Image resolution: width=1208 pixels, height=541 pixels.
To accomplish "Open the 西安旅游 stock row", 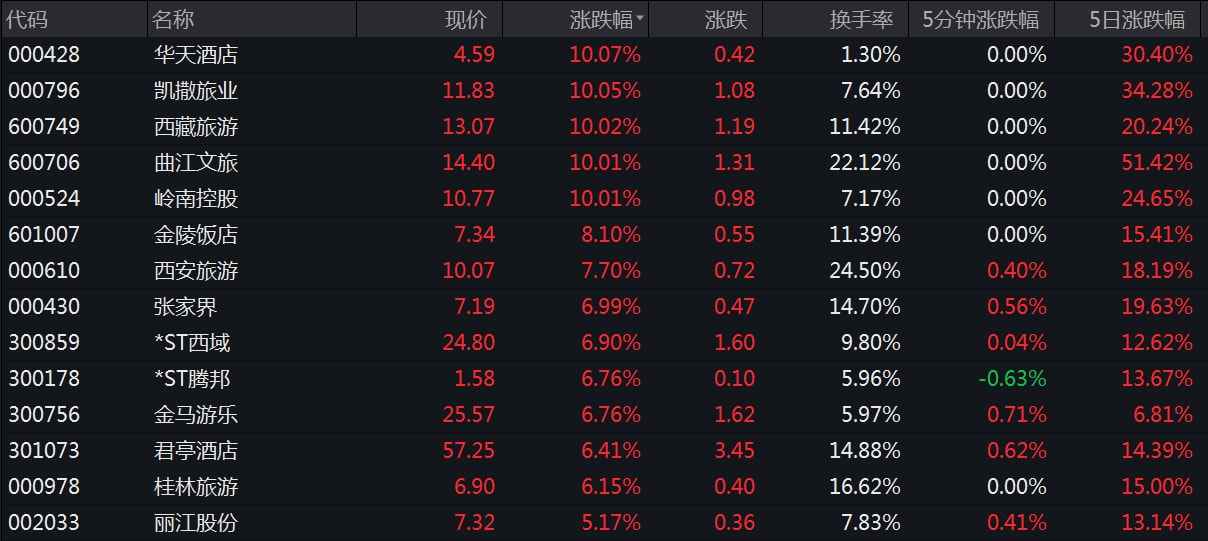I will tap(604, 271).
